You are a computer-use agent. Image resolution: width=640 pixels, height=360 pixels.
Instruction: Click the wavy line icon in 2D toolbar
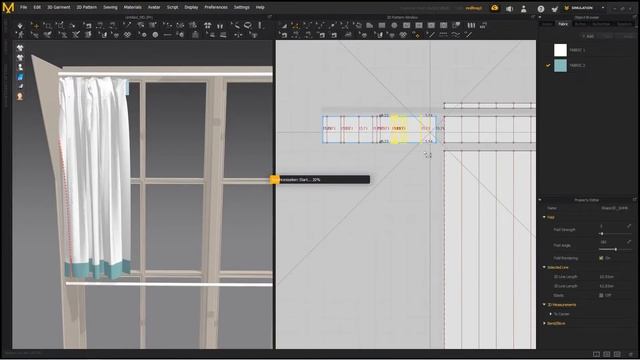456,35
